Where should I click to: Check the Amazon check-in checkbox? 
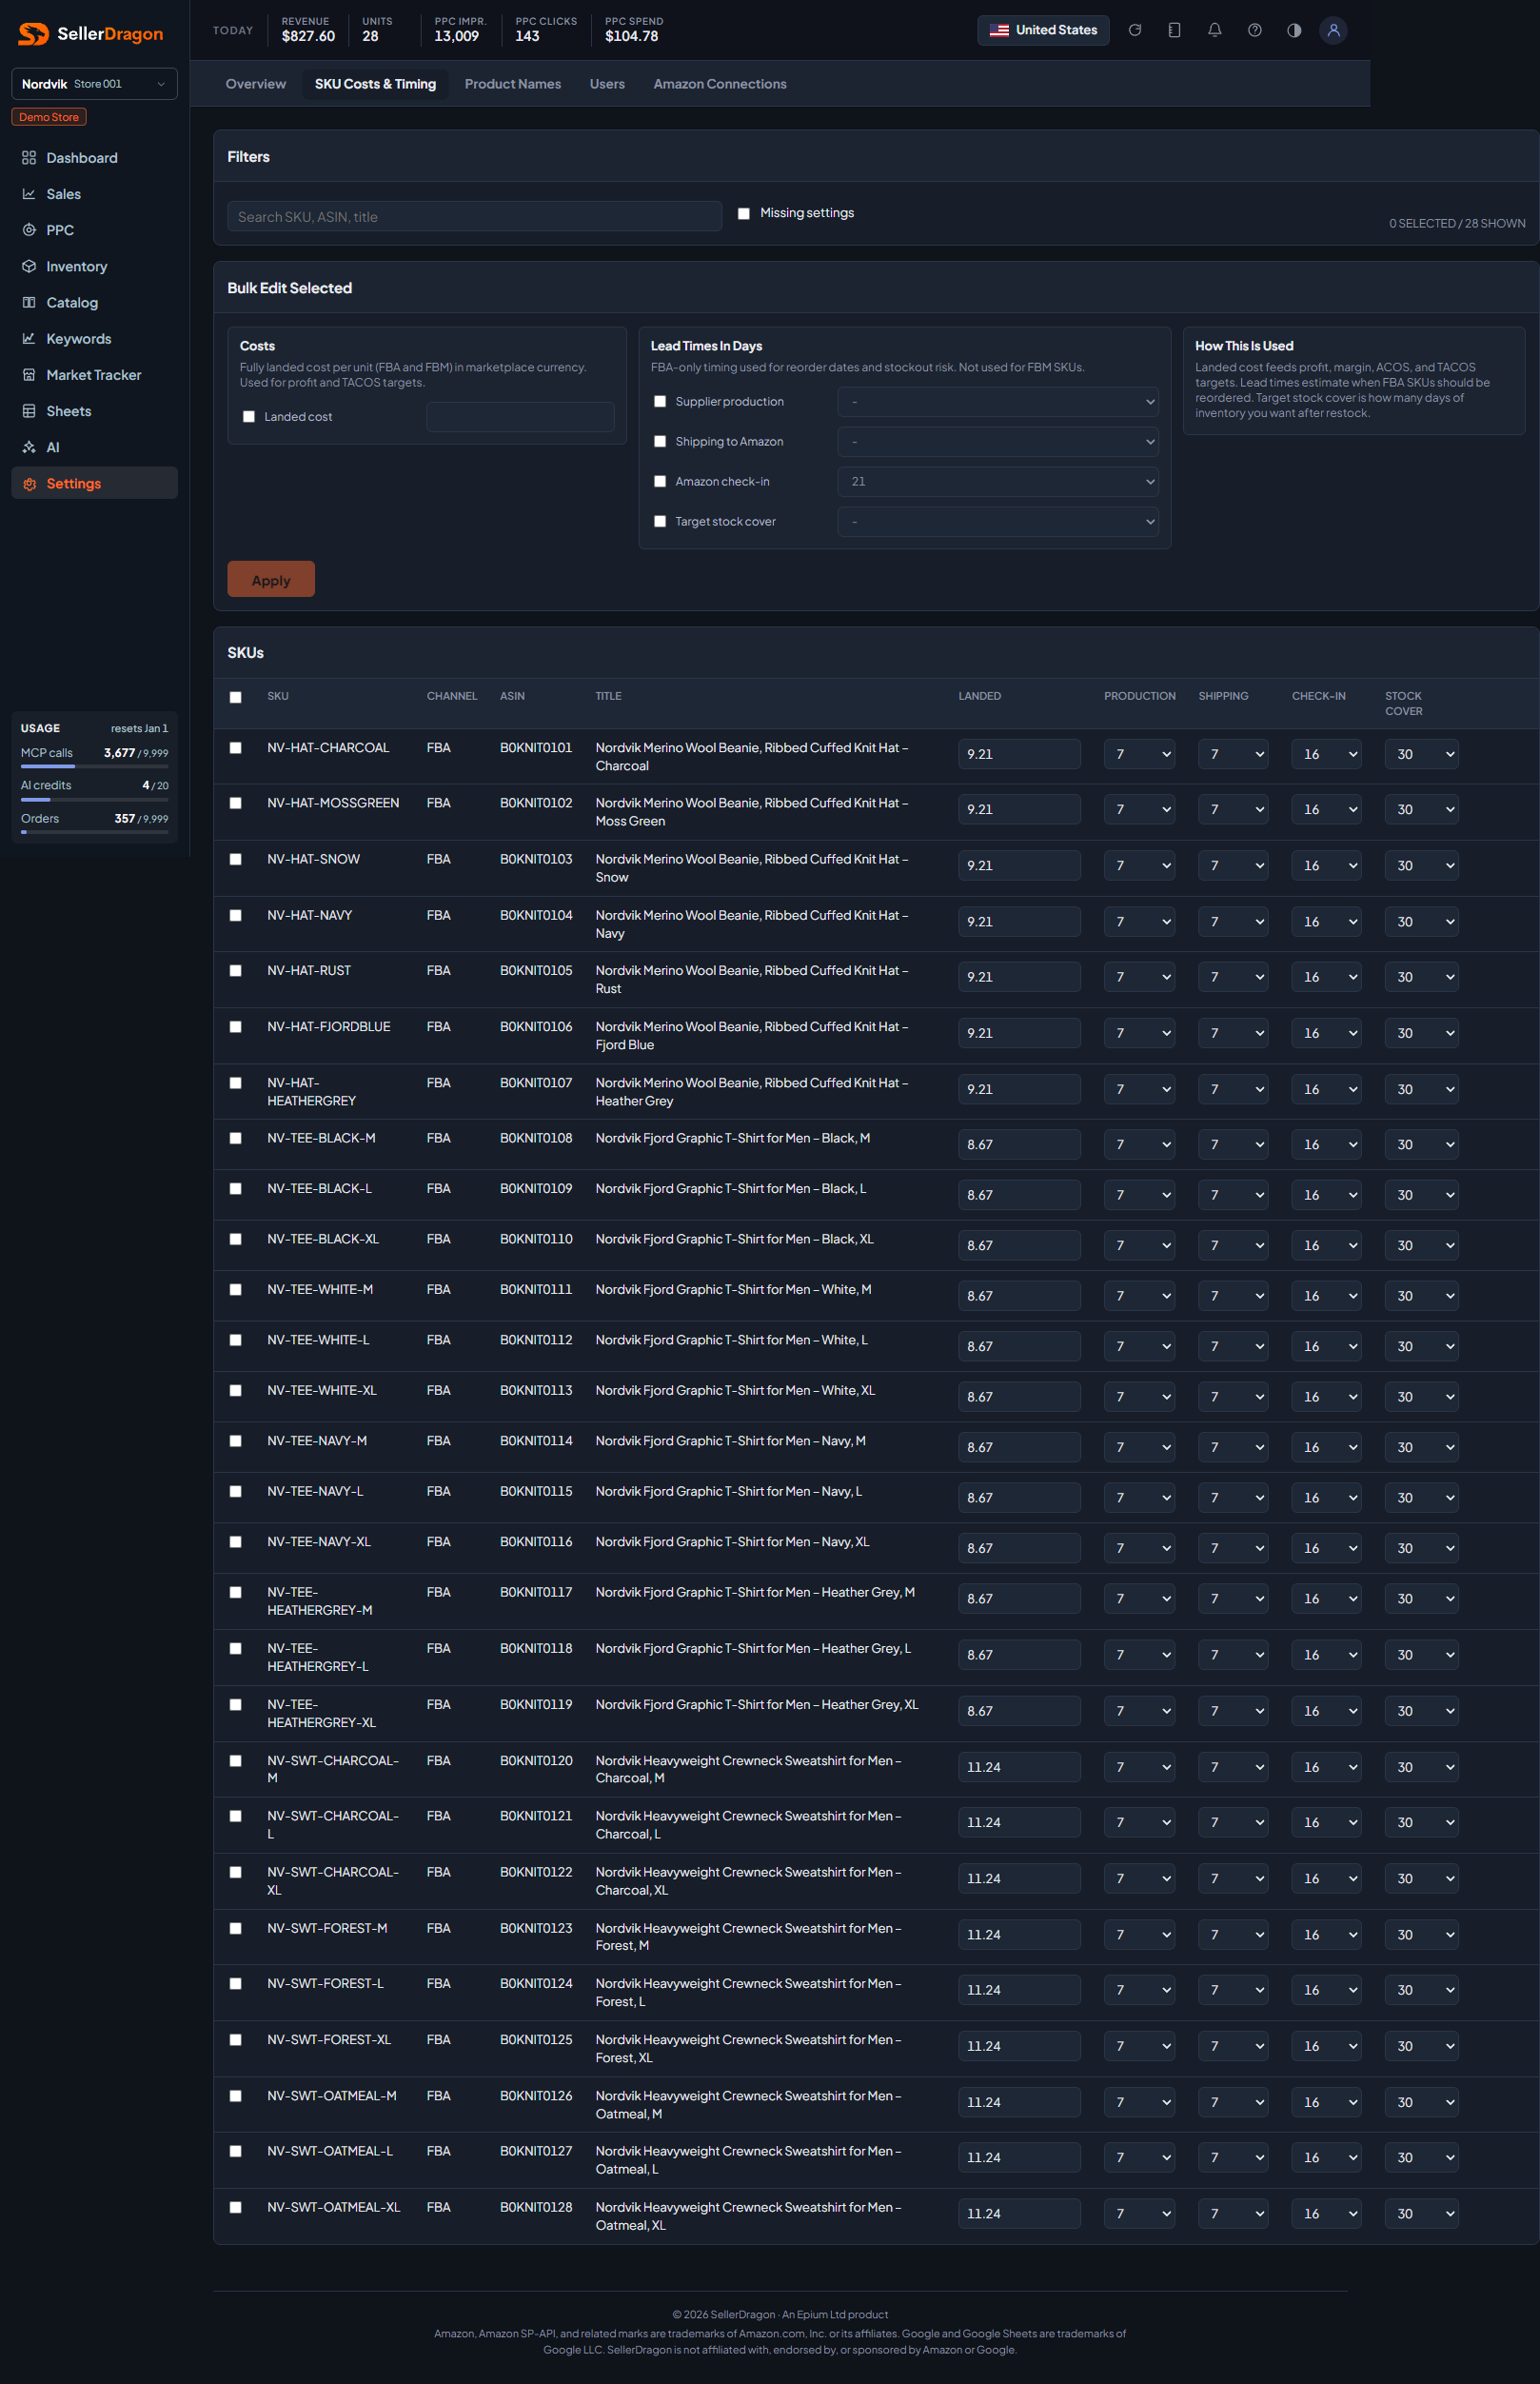click(660, 481)
